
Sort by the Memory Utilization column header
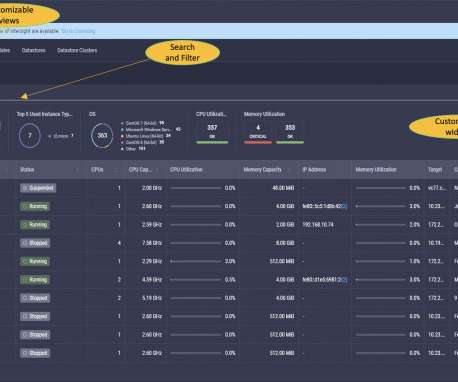pos(376,170)
